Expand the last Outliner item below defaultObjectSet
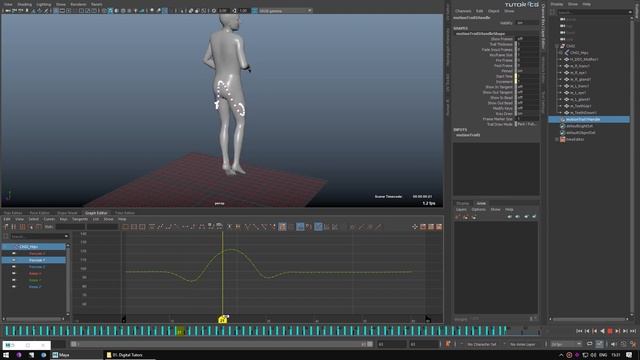This screenshot has width=640, height=360. point(557,139)
